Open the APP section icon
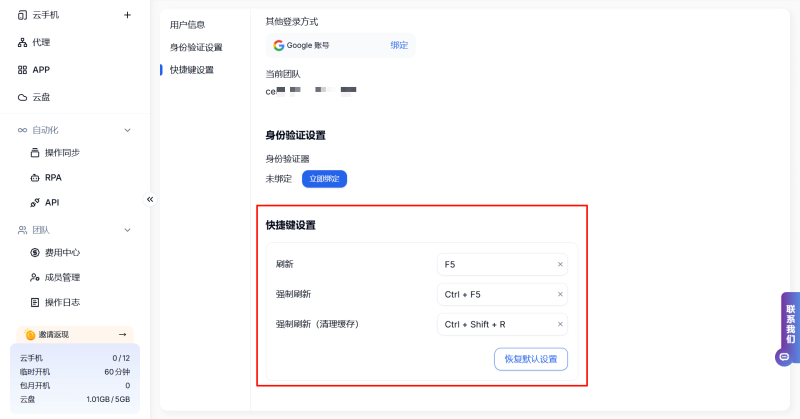This screenshot has width=800, height=419. [x=22, y=70]
